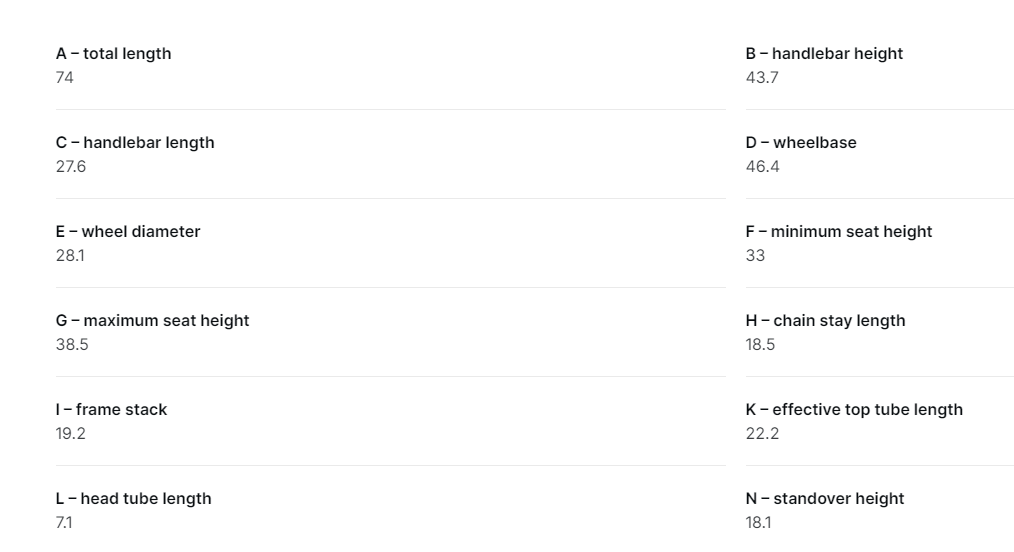Screen dimensions: 1014x552
Task: Select the handlebar height value 43.7
Action: 762,78
